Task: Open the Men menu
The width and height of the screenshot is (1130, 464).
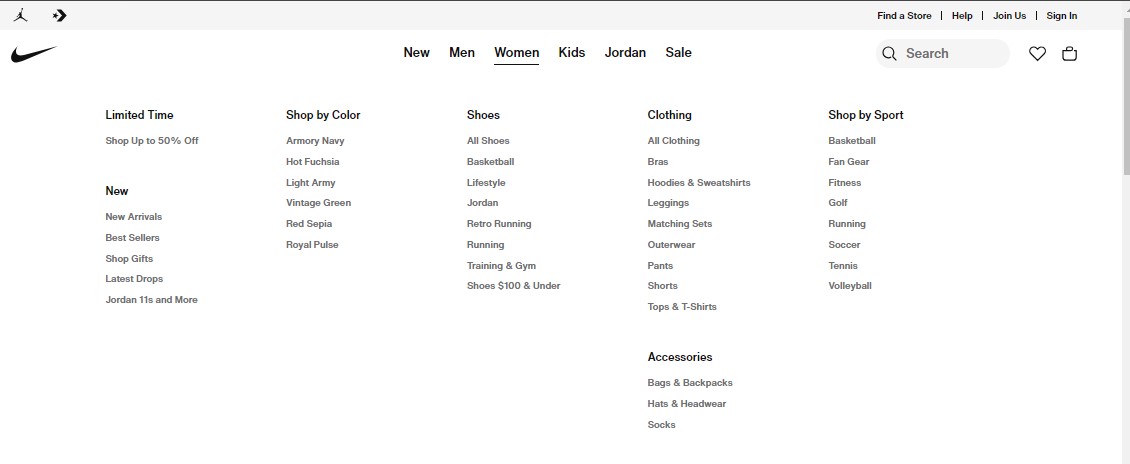Action: tap(462, 53)
